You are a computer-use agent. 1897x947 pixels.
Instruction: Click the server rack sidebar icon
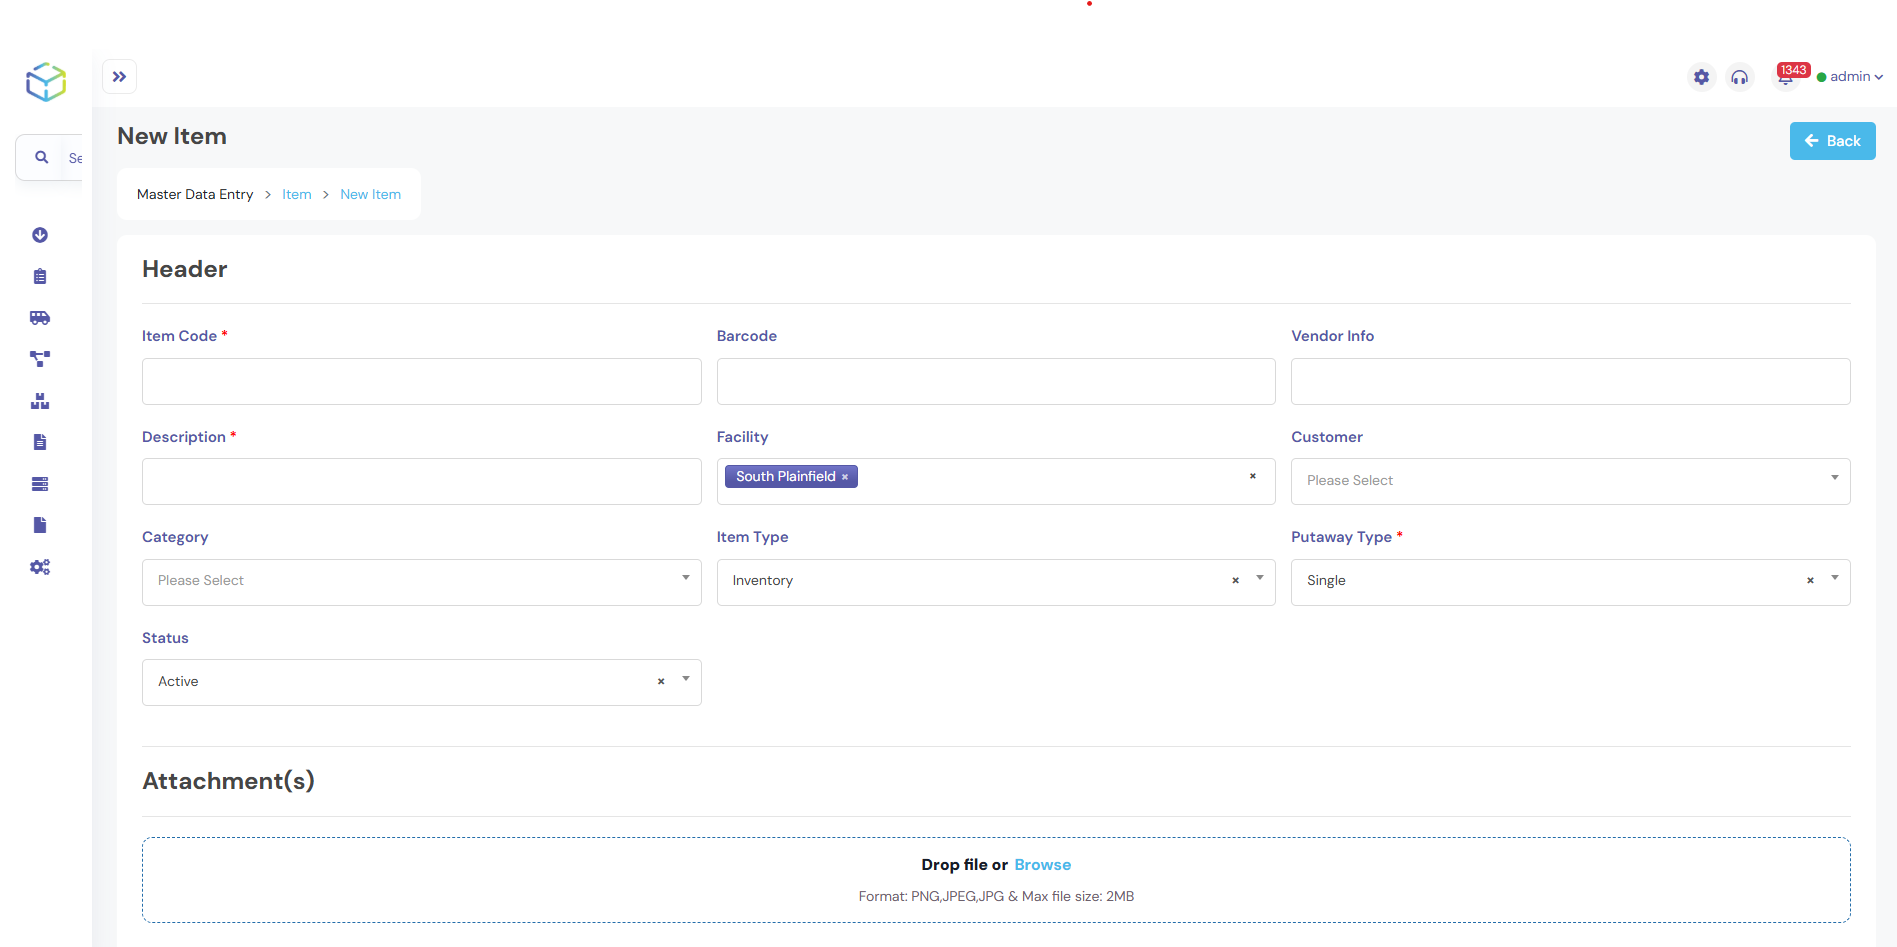pos(40,484)
